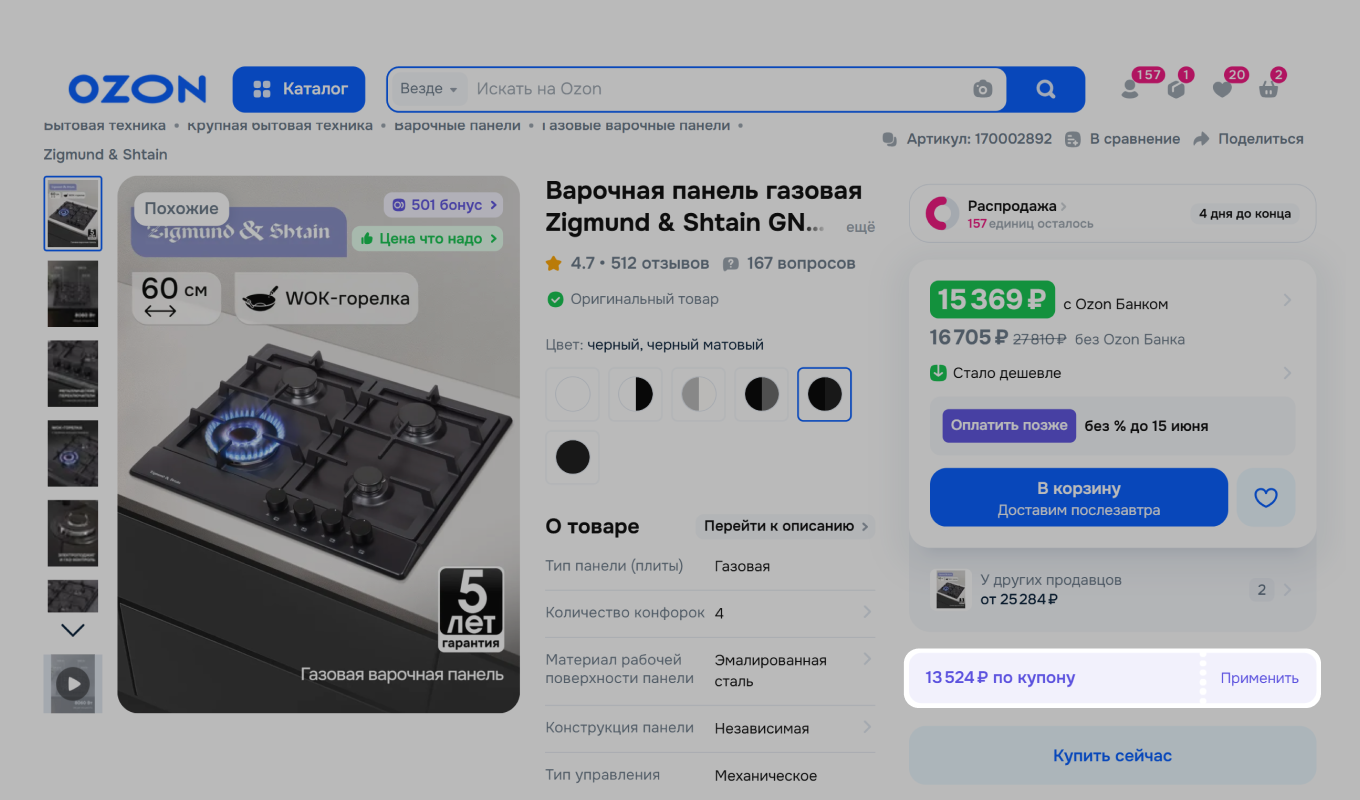This screenshot has height=800, width=1360.
Task: Open the Каталог menu
Action: (x=298, y=89)
